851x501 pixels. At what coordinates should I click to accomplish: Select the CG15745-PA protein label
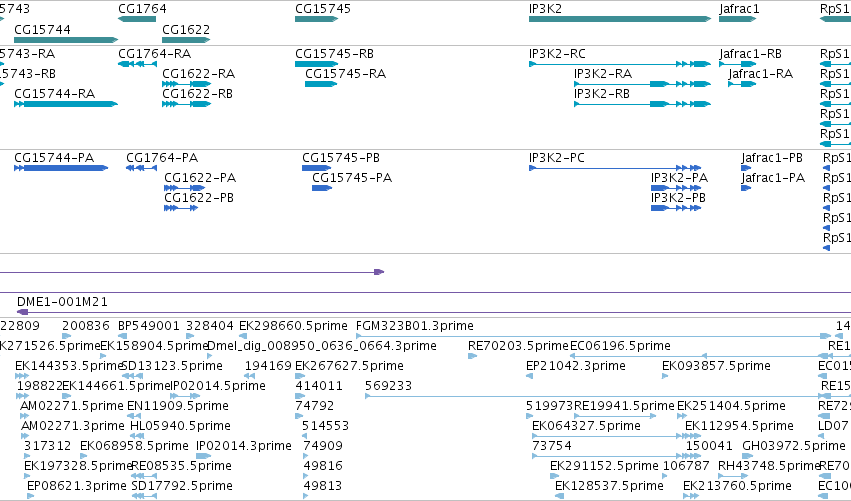tap(352, 178)
